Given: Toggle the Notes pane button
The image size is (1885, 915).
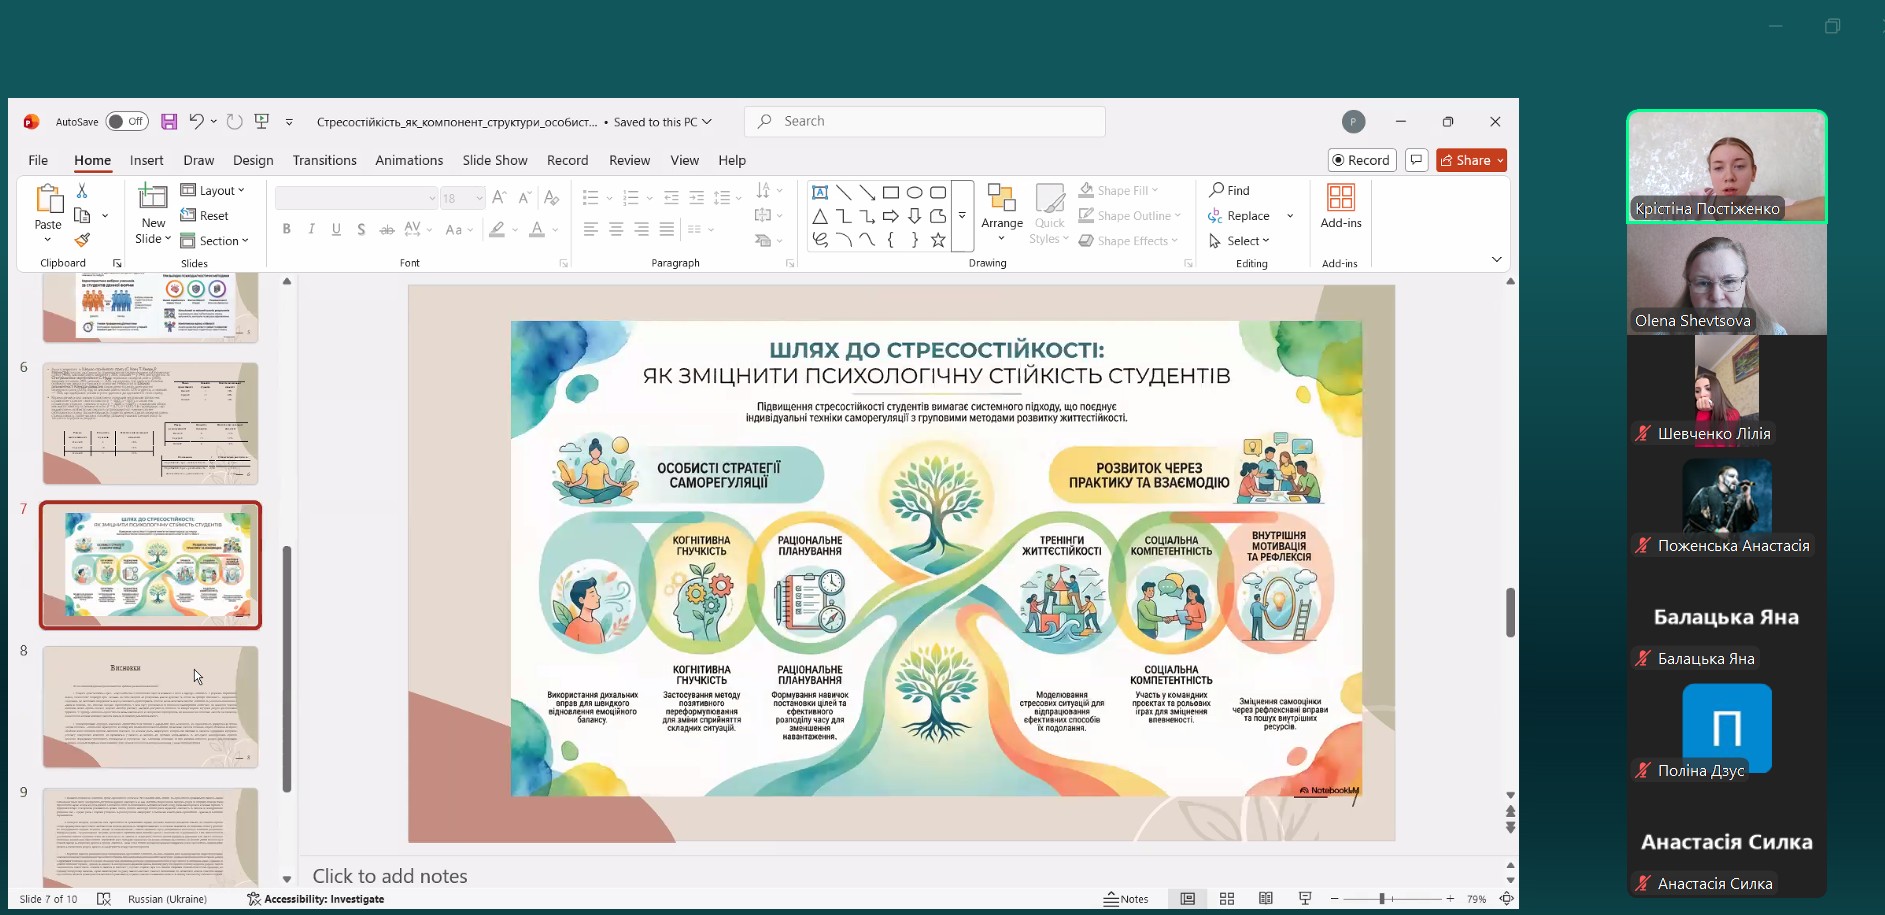Looking at the screenshot, I should (1126, 899).
